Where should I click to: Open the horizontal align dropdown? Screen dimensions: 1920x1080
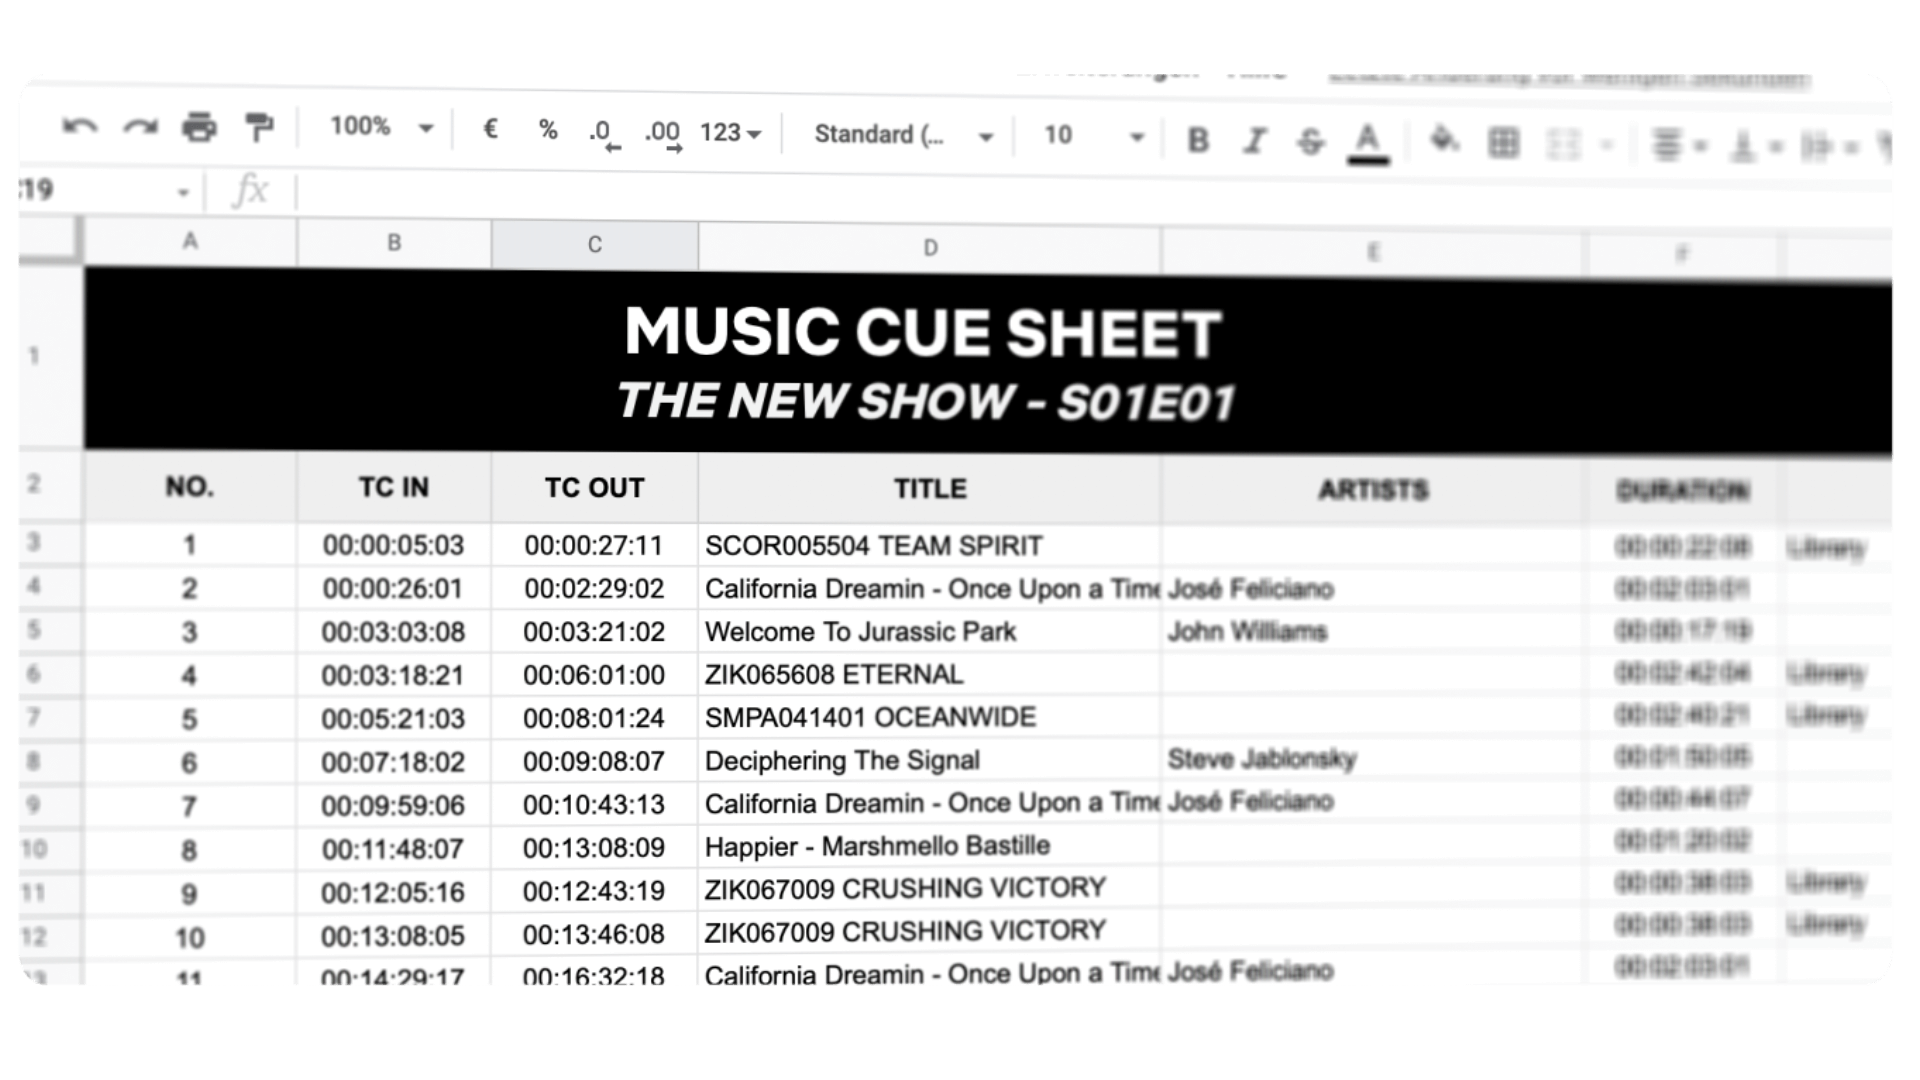pyautogui.click(x=1679, y=146)
